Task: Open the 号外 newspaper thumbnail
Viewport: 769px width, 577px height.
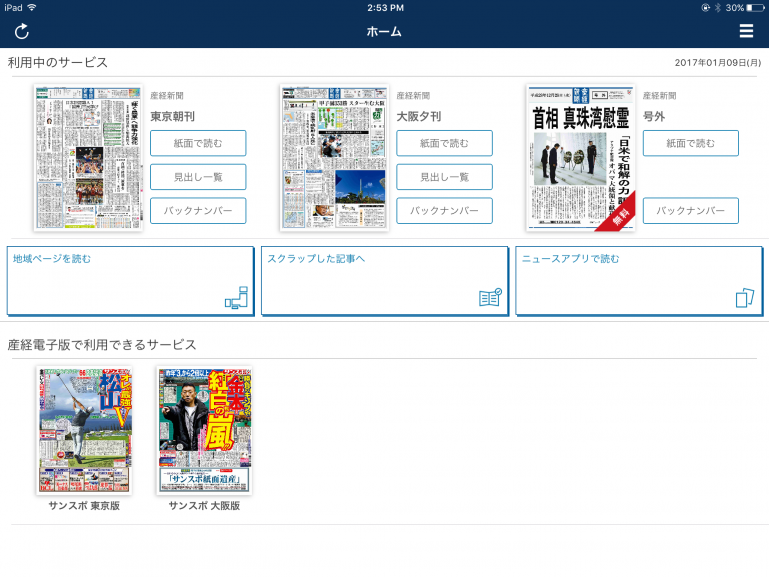Action: pos(581,157)
